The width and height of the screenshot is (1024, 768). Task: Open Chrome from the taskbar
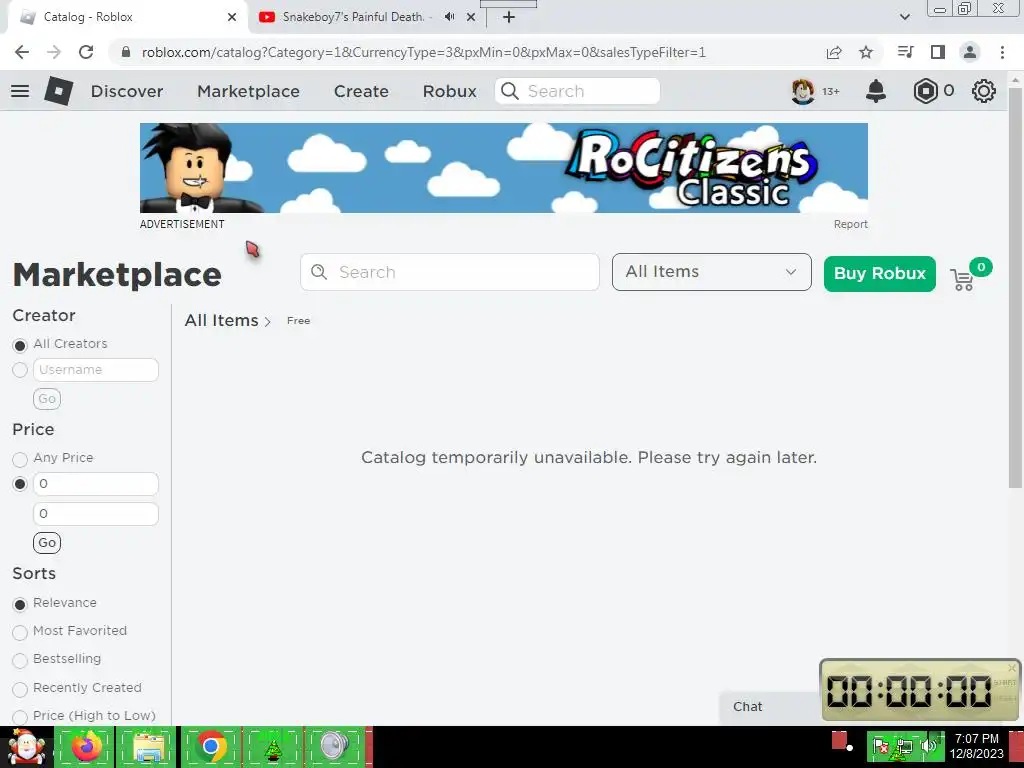[210, 745]
